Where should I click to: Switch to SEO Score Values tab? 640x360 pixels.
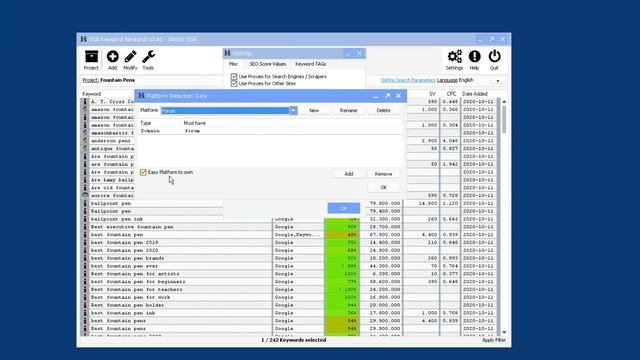(x=267, y=64)
